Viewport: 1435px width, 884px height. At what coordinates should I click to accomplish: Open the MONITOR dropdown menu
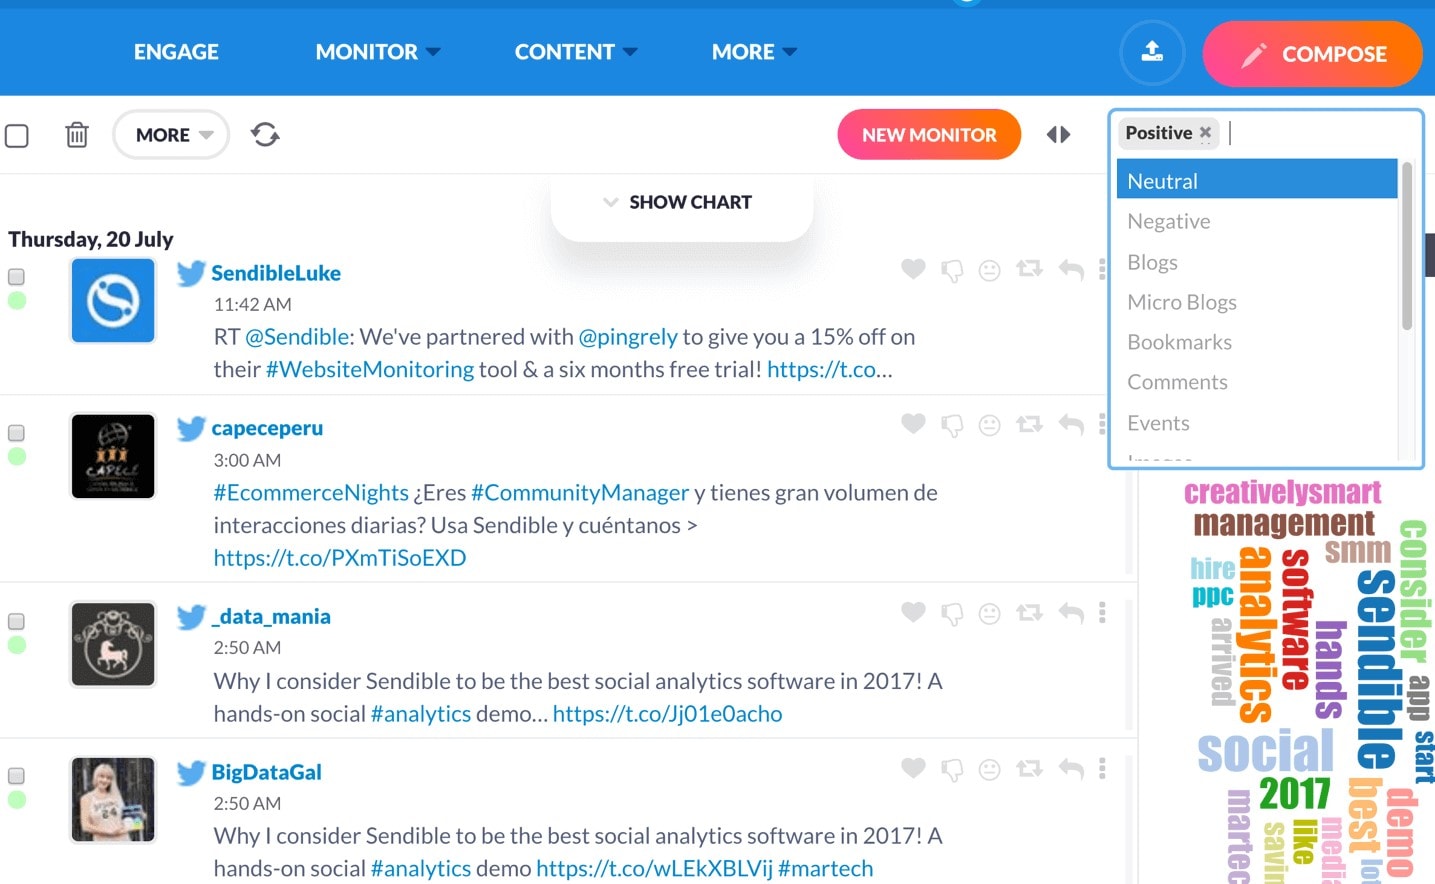coord(377,52)
